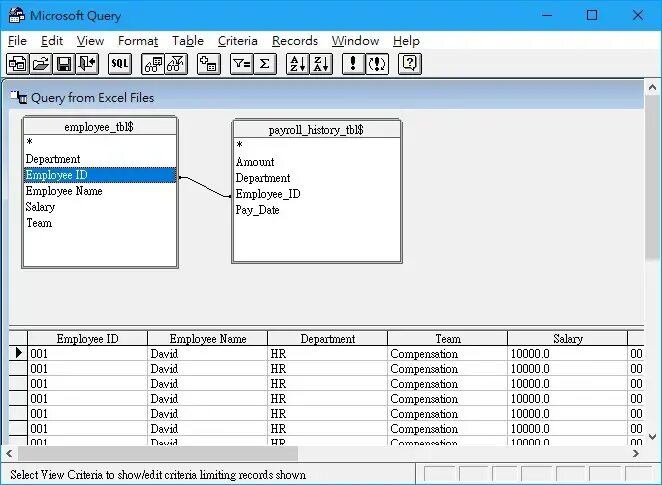
Task: Click the Query Now exclamation icon
Action: point(353,64)
